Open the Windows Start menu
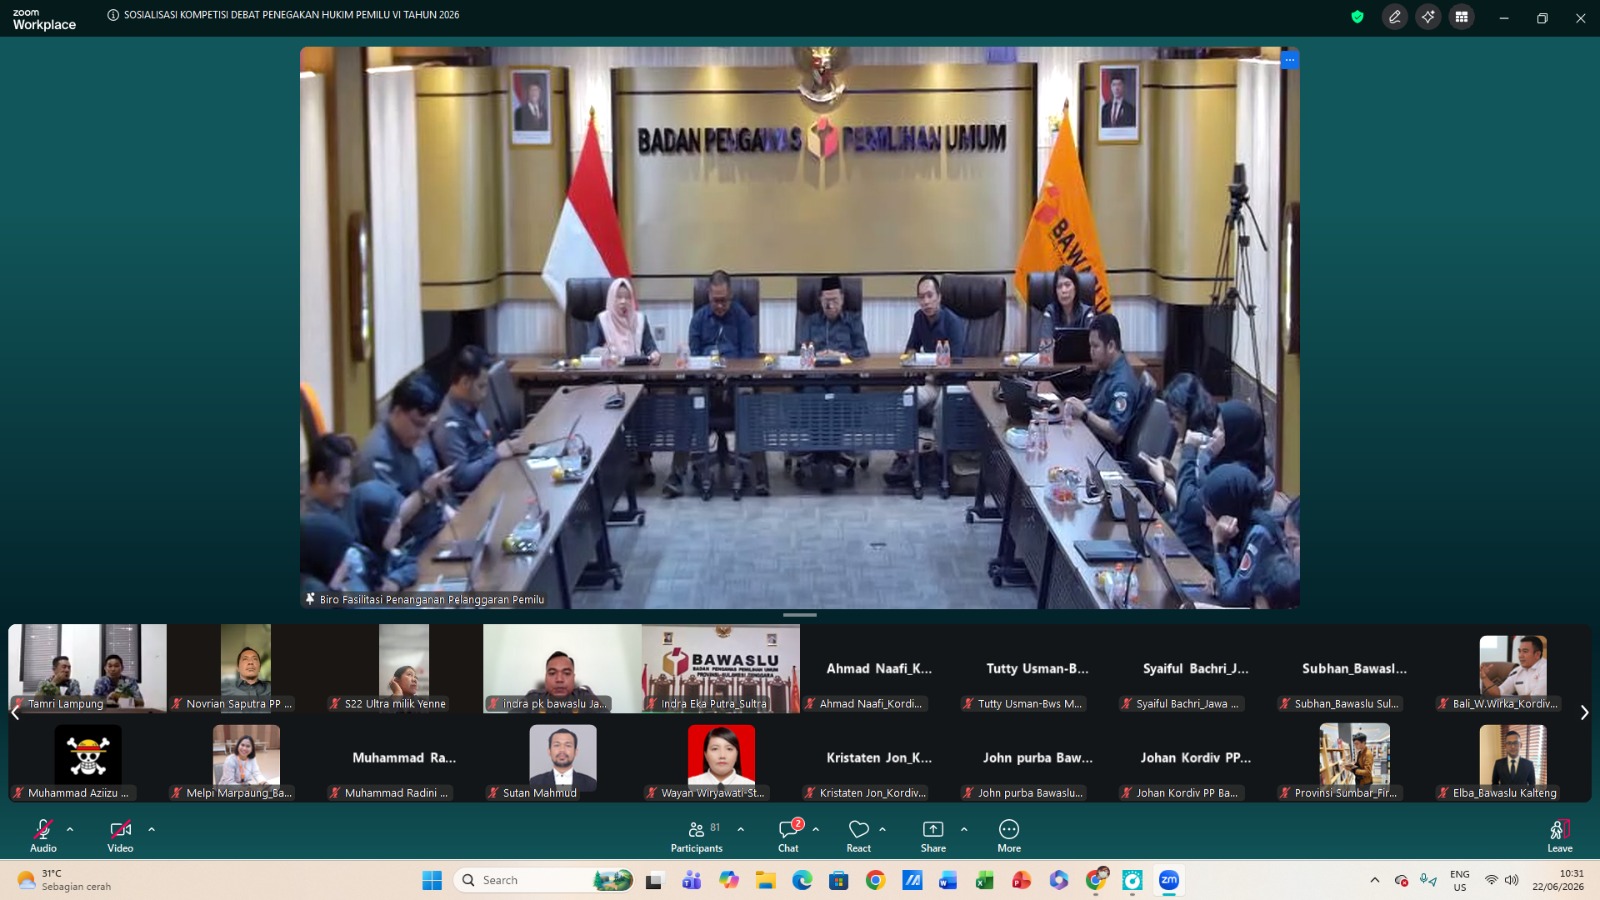Screen dimensions: 1600x900 (432, 880)
